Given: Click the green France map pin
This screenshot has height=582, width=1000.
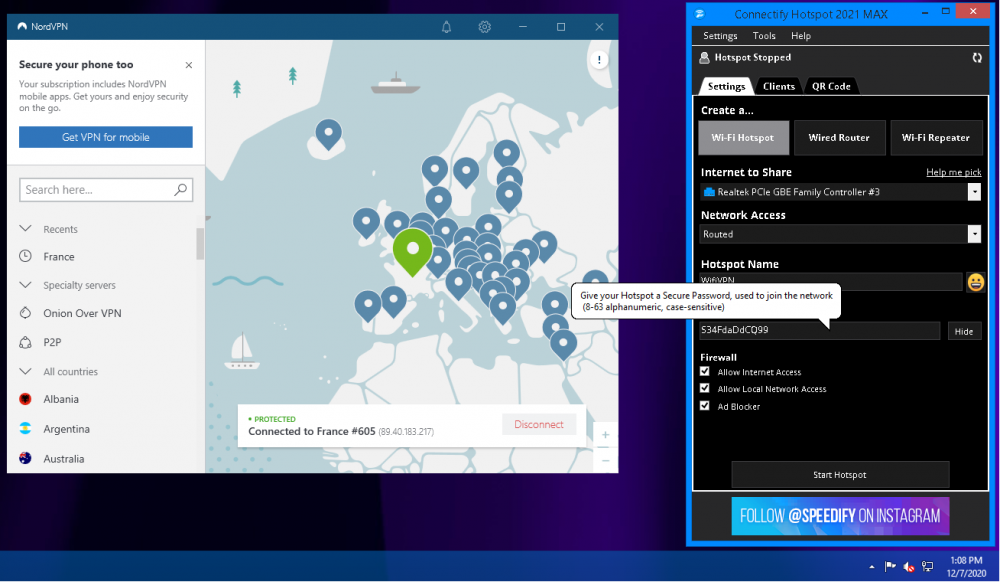Looking at the screenshot, I should pos(412,249).
